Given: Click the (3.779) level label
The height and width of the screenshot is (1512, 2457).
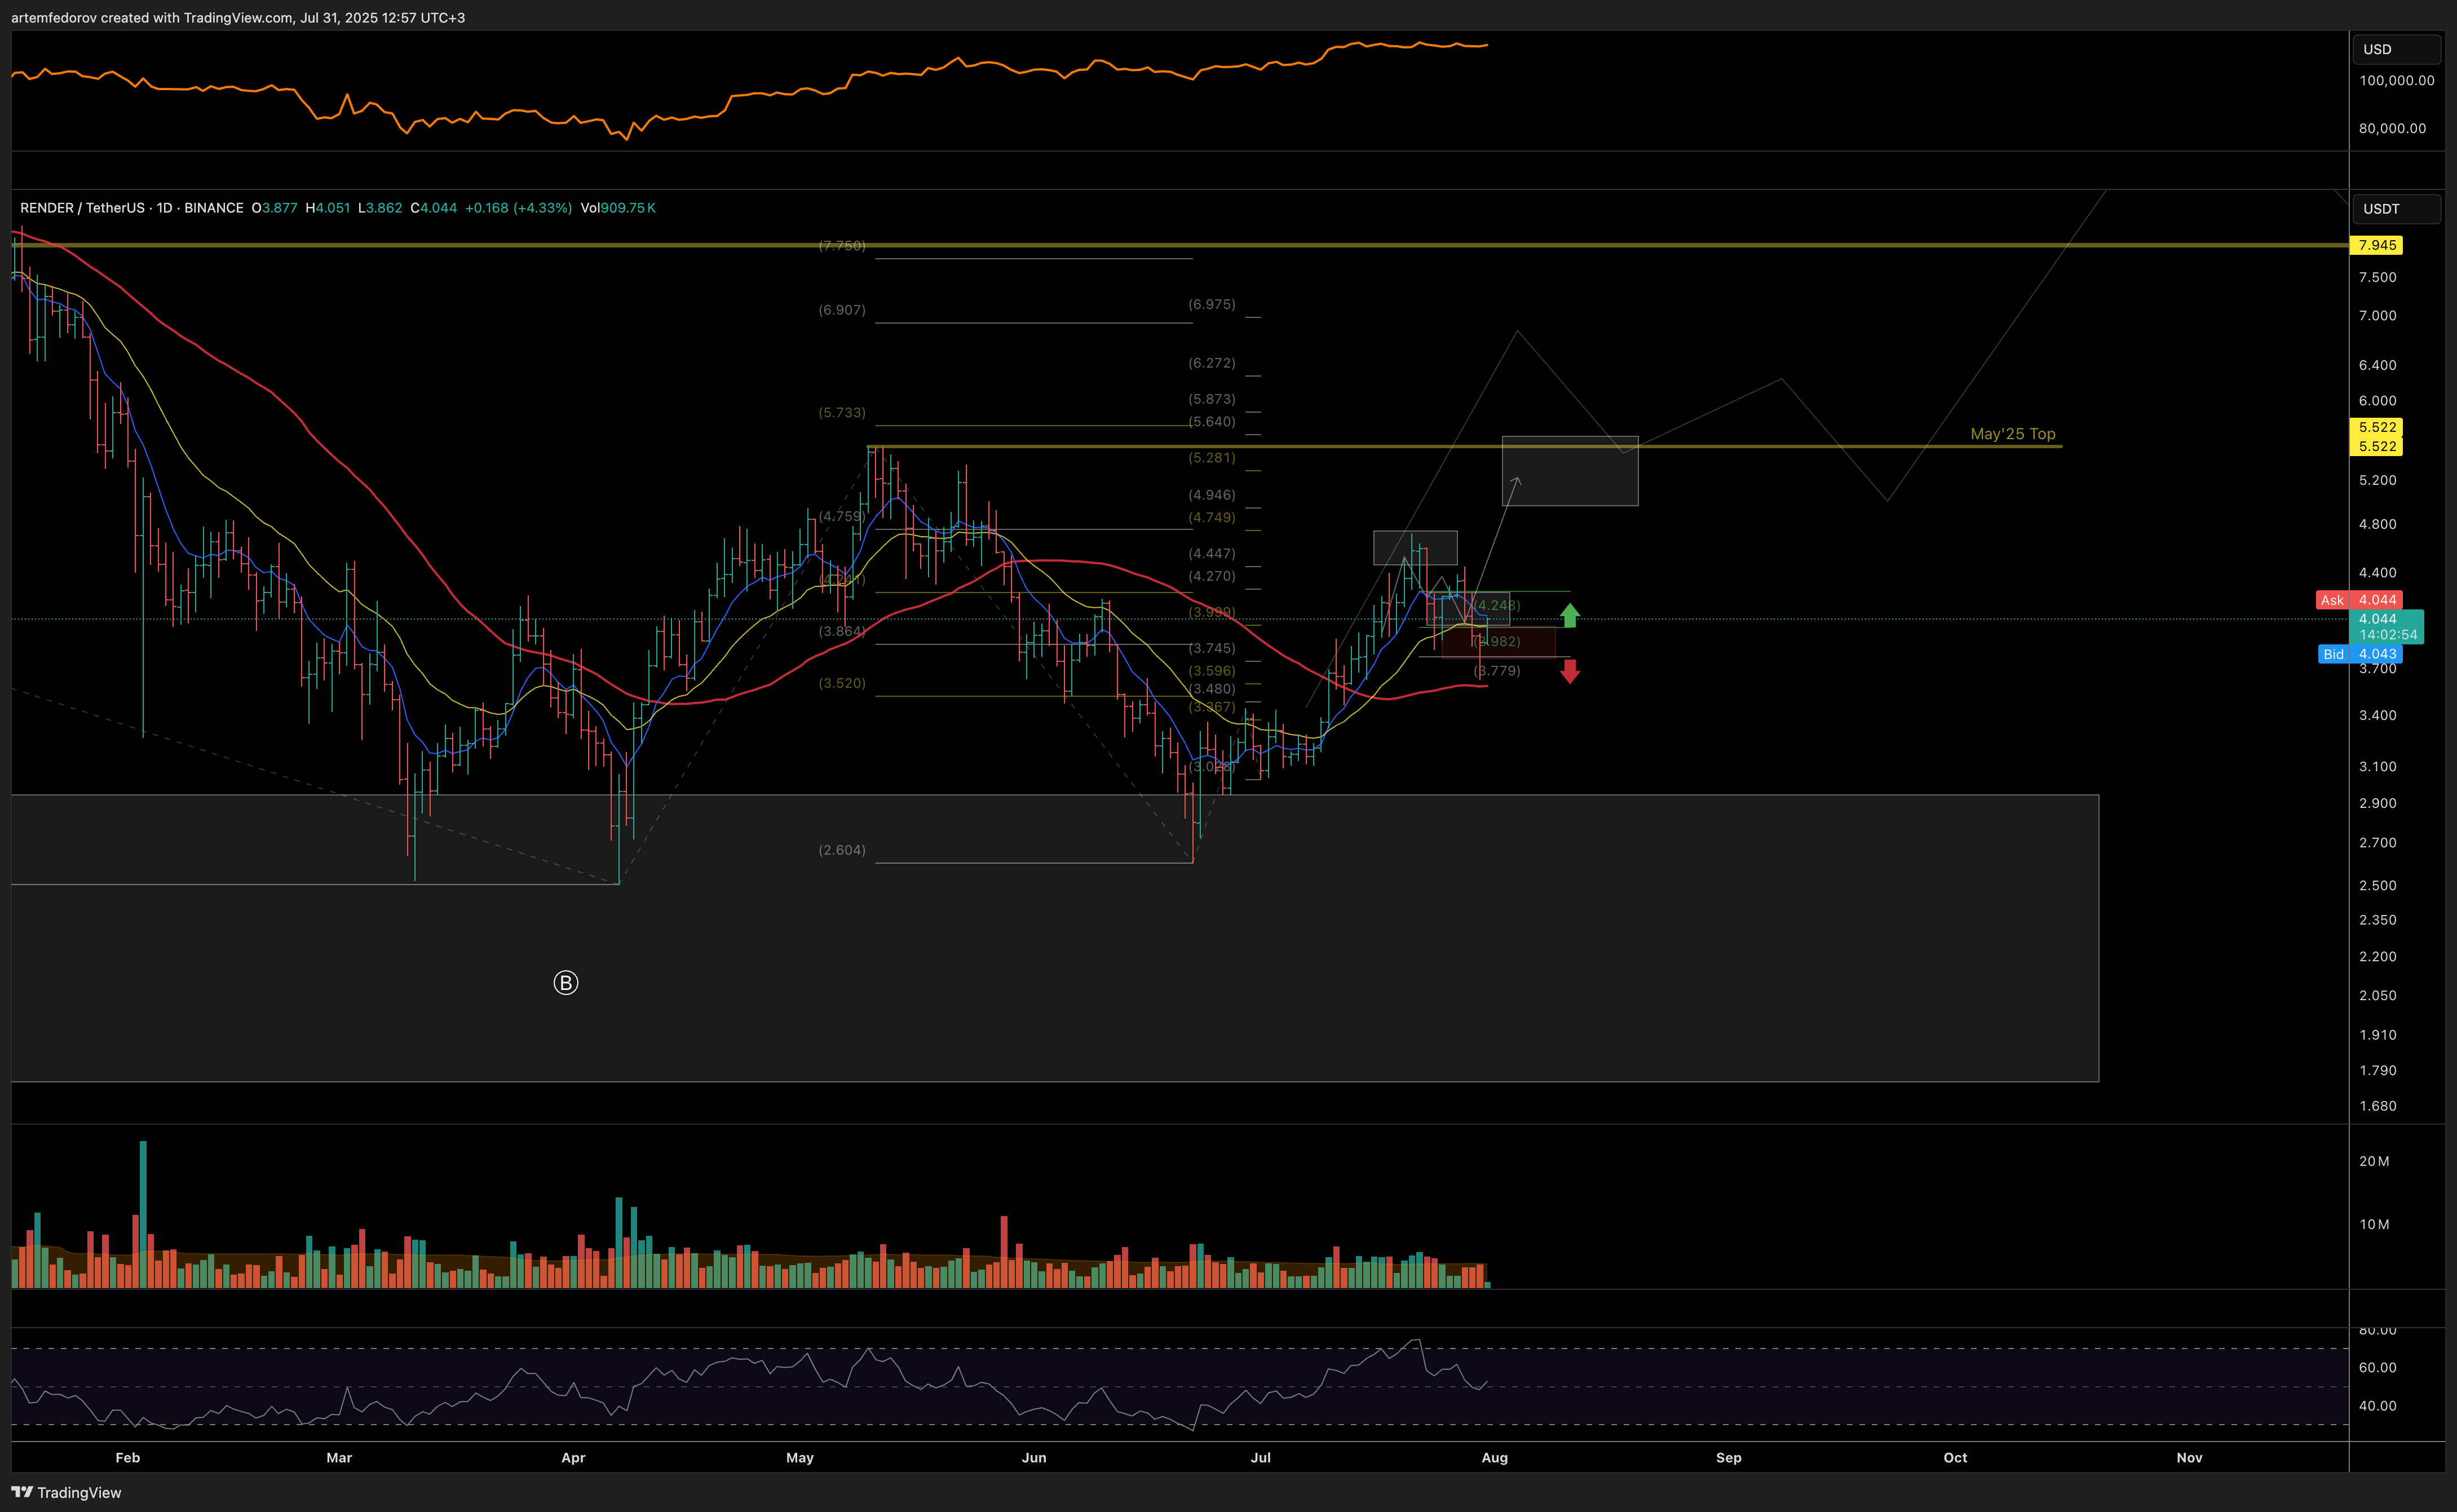Looking at the screenshot, I should coord(1497,671).
